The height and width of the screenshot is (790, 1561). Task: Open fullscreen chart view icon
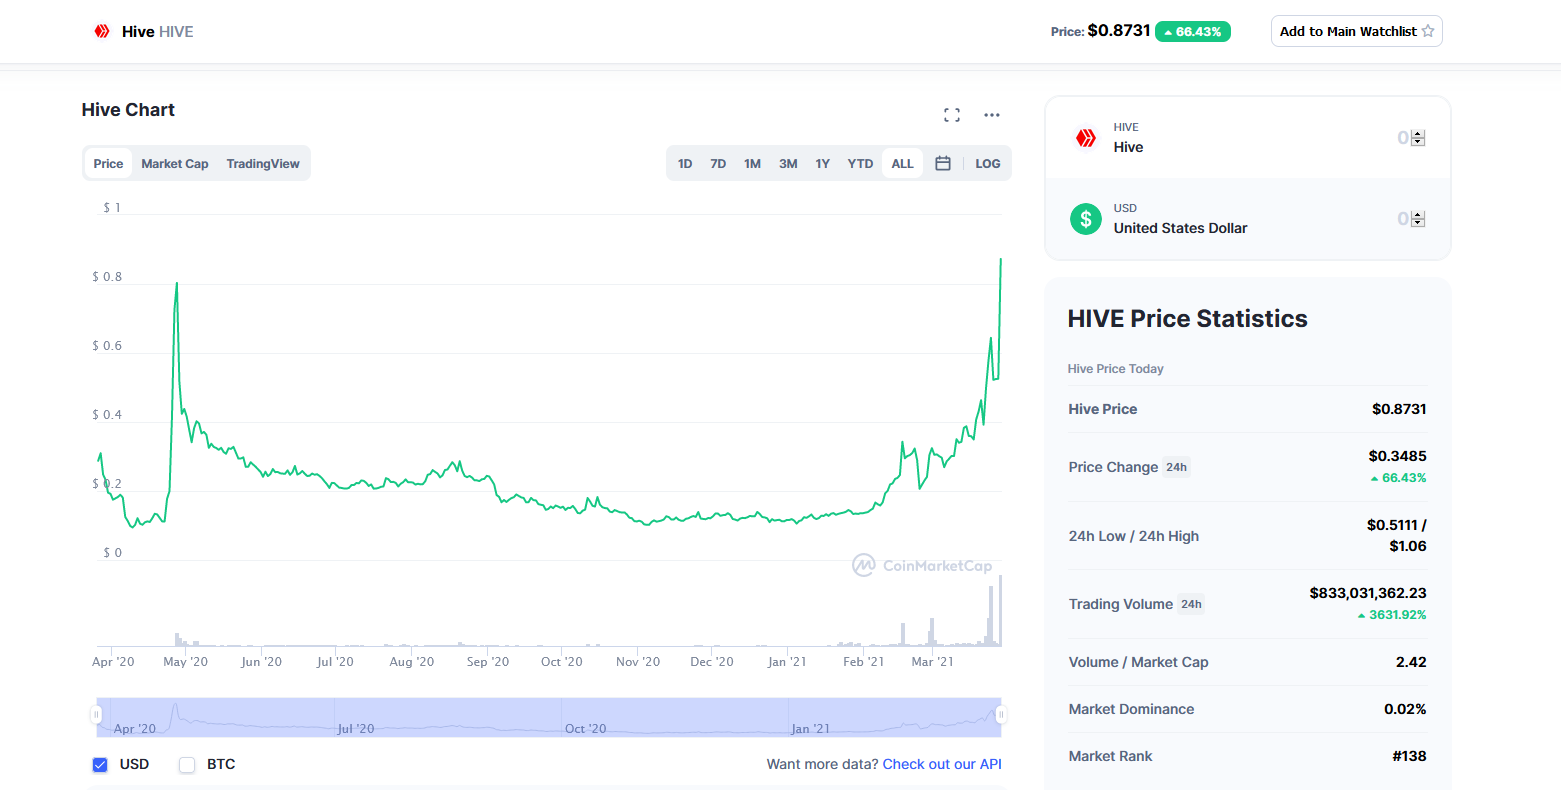952,115
